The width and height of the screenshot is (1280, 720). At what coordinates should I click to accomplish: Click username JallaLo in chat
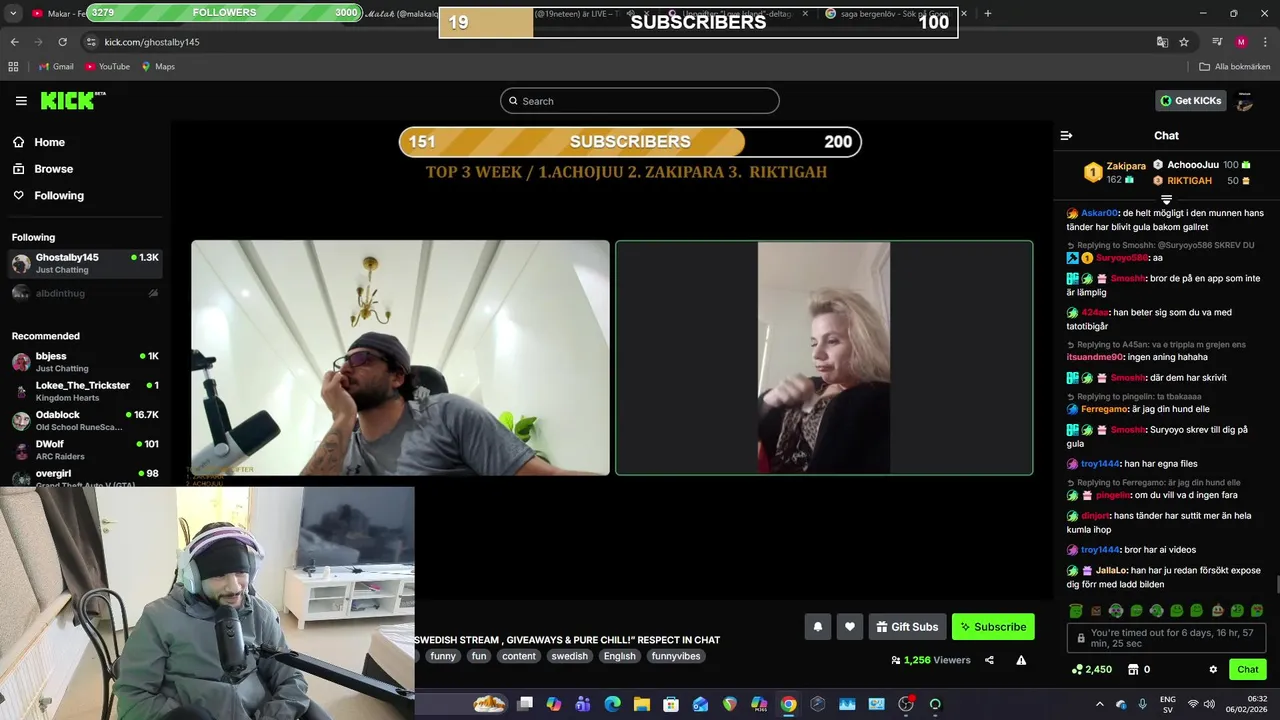click(1111, 571)
